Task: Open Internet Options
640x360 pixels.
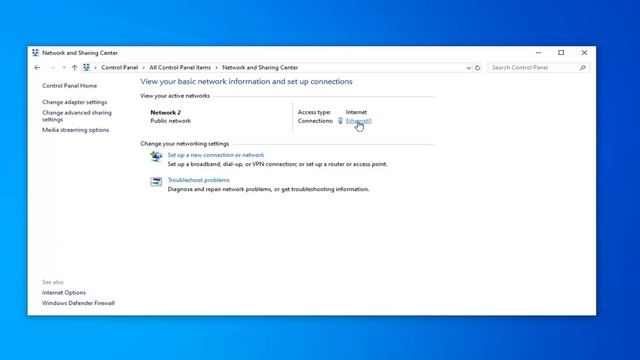Action: click(x=64, y=293)
